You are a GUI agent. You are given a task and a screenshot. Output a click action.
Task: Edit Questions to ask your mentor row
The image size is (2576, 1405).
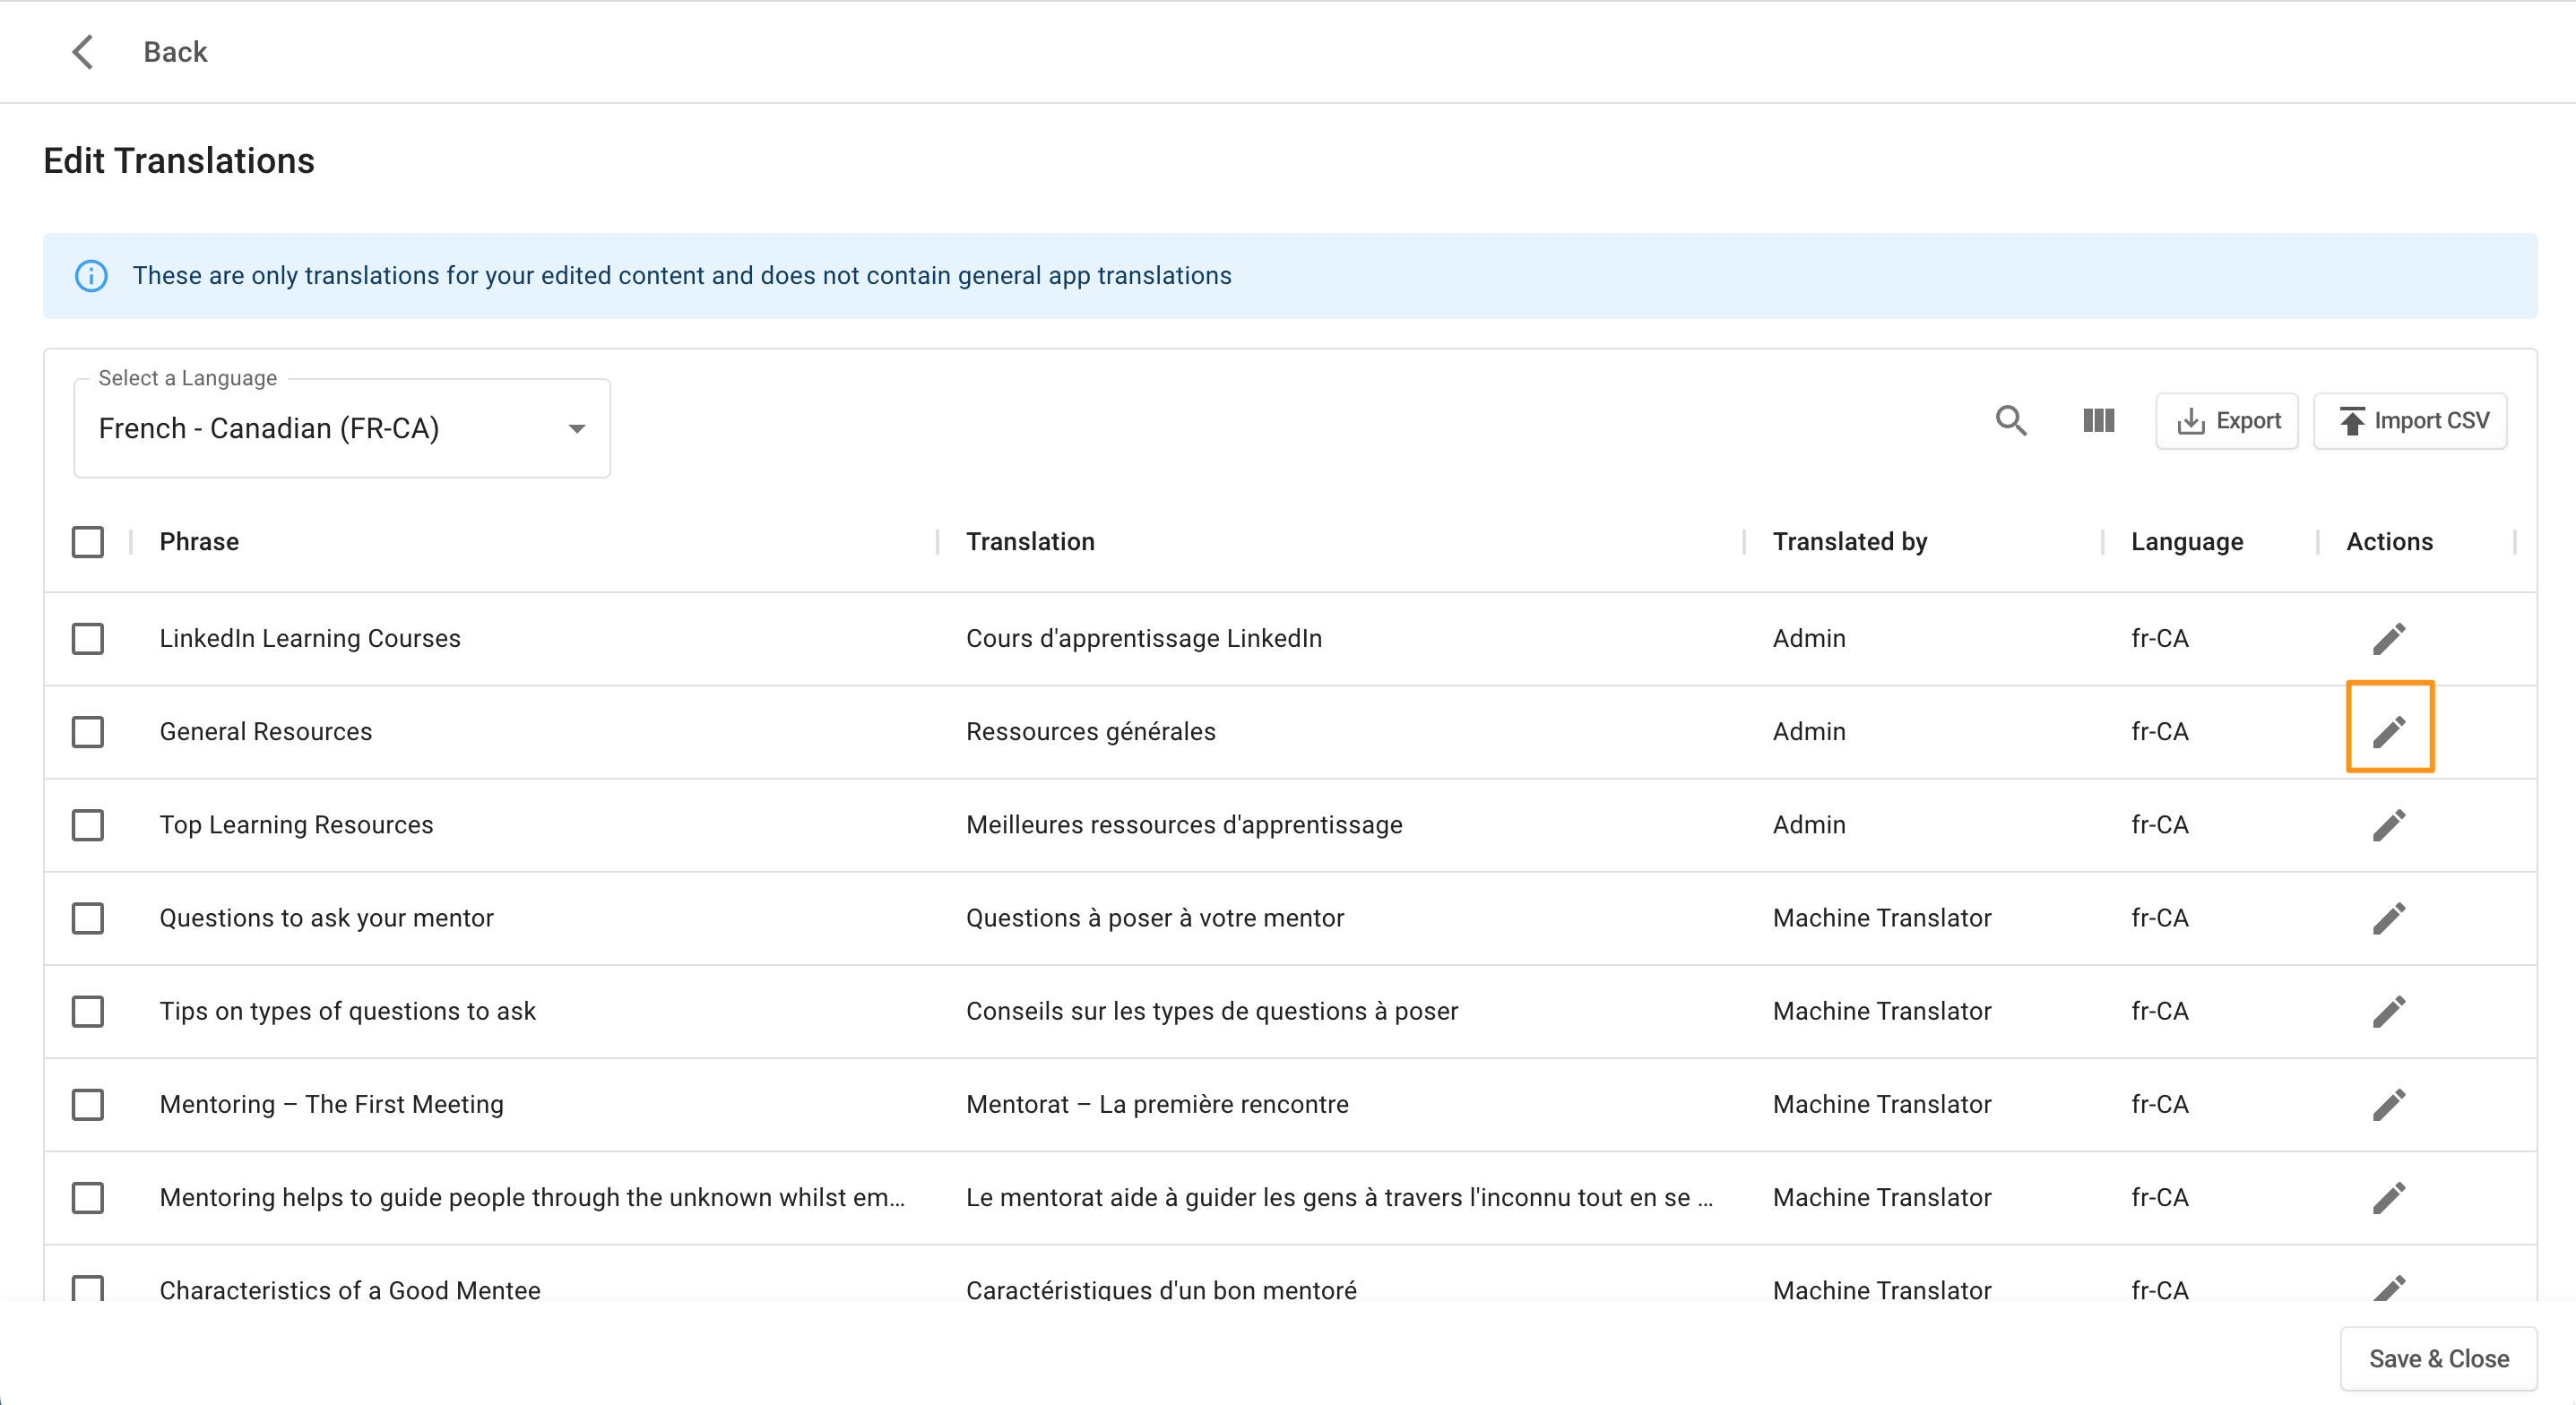(x=2388, y=918)
